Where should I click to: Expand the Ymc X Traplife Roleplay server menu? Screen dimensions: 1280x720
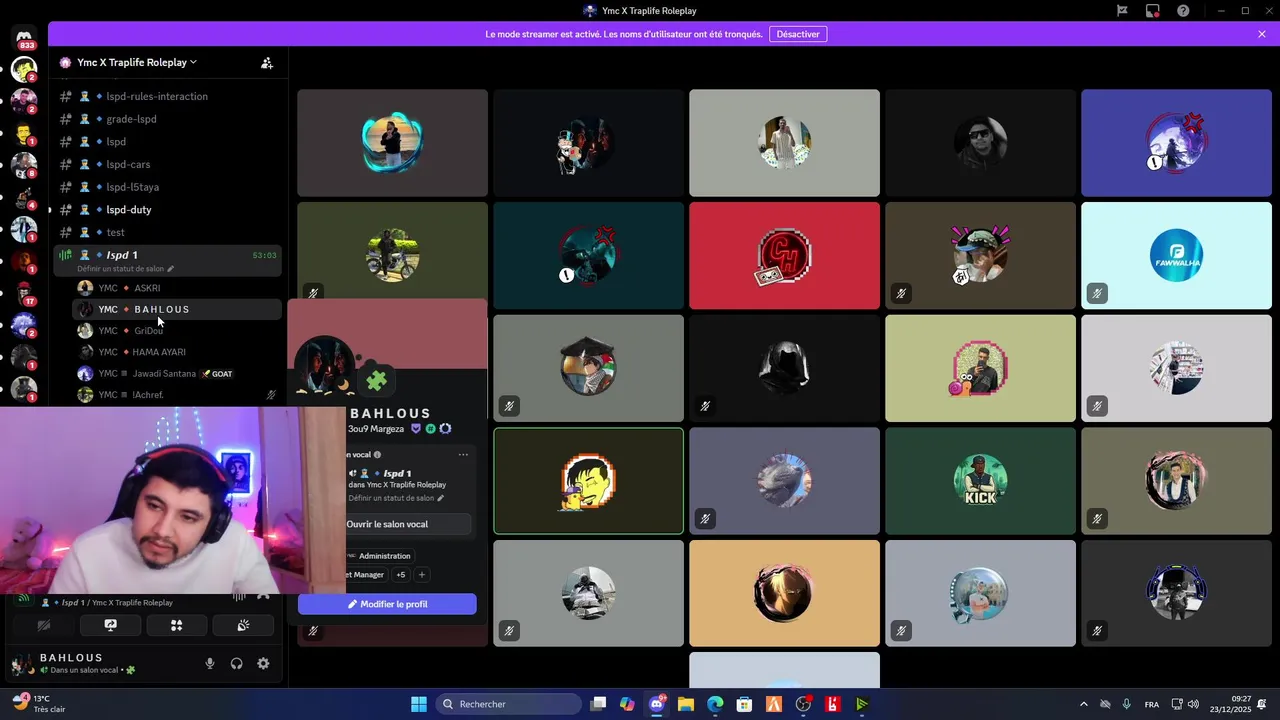(137, 62)
